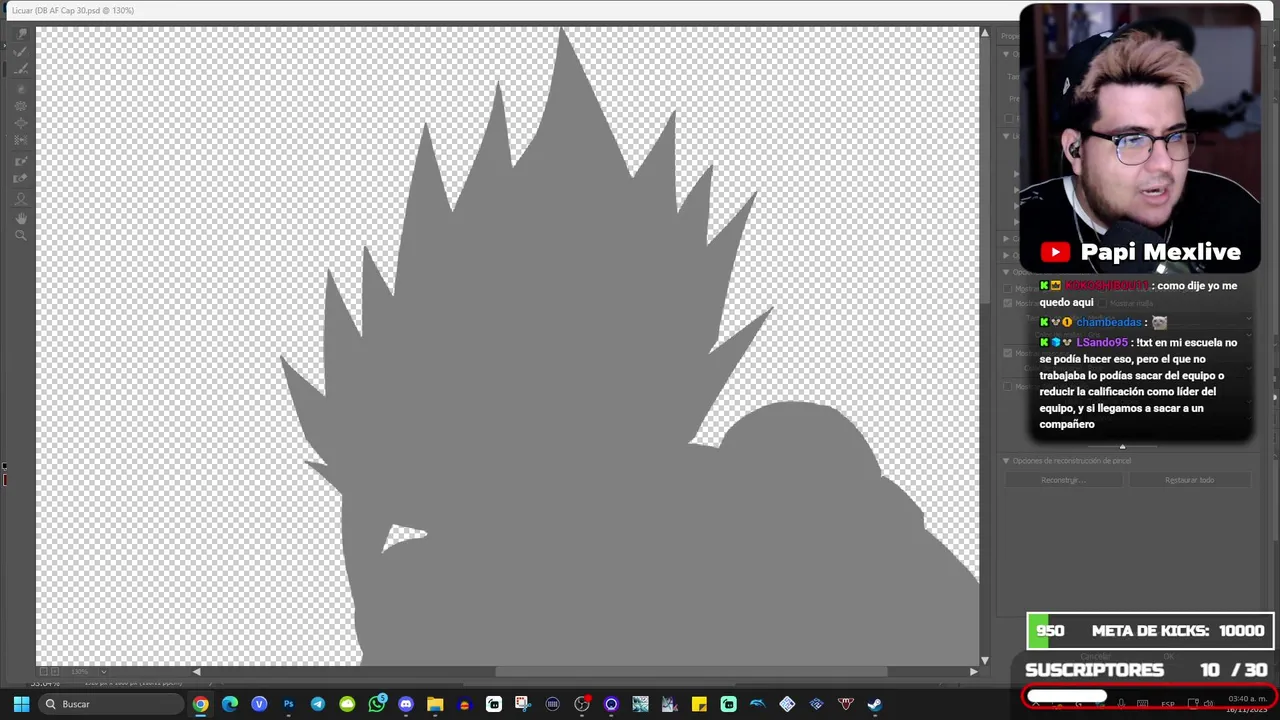Click the zoom in plus button below the canvas
This screenshot has width=1280, height=720.
point(54,671)
